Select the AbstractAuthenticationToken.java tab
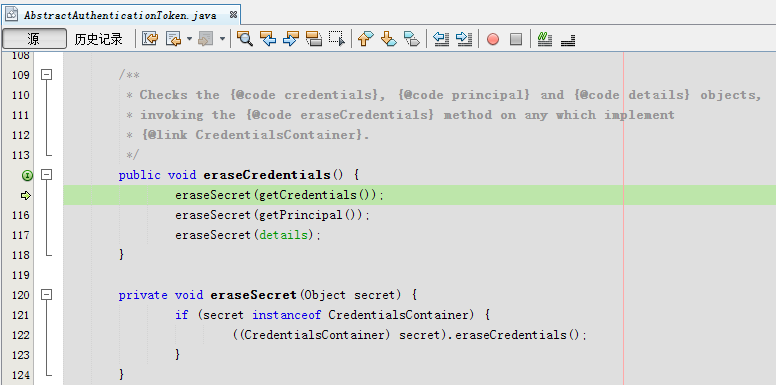The width and height of the screenshot is (776, 385). point(120,15)
